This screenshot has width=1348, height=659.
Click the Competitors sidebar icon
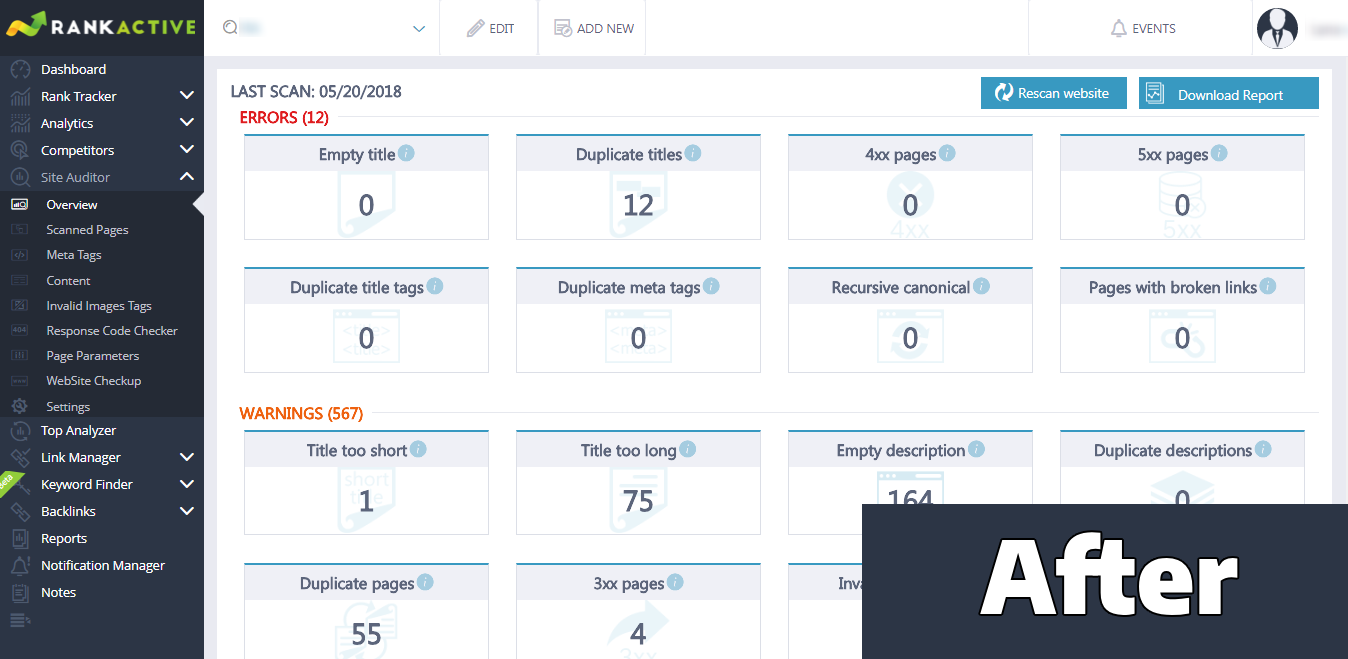(20, 150)
